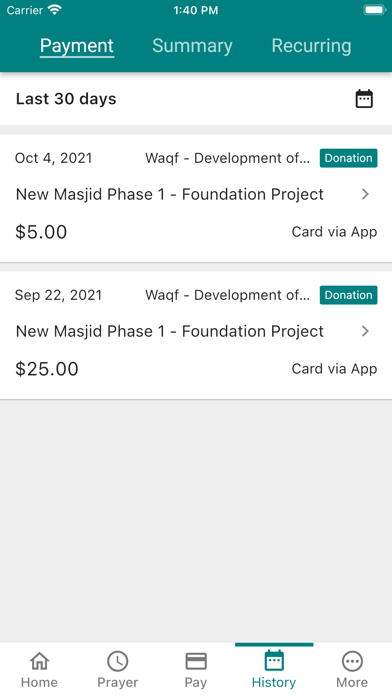The width and height of the screenshot is (392, 696).
Task: Tap the Donation badge on Oct 4 entry
Action: coord(348,158)
